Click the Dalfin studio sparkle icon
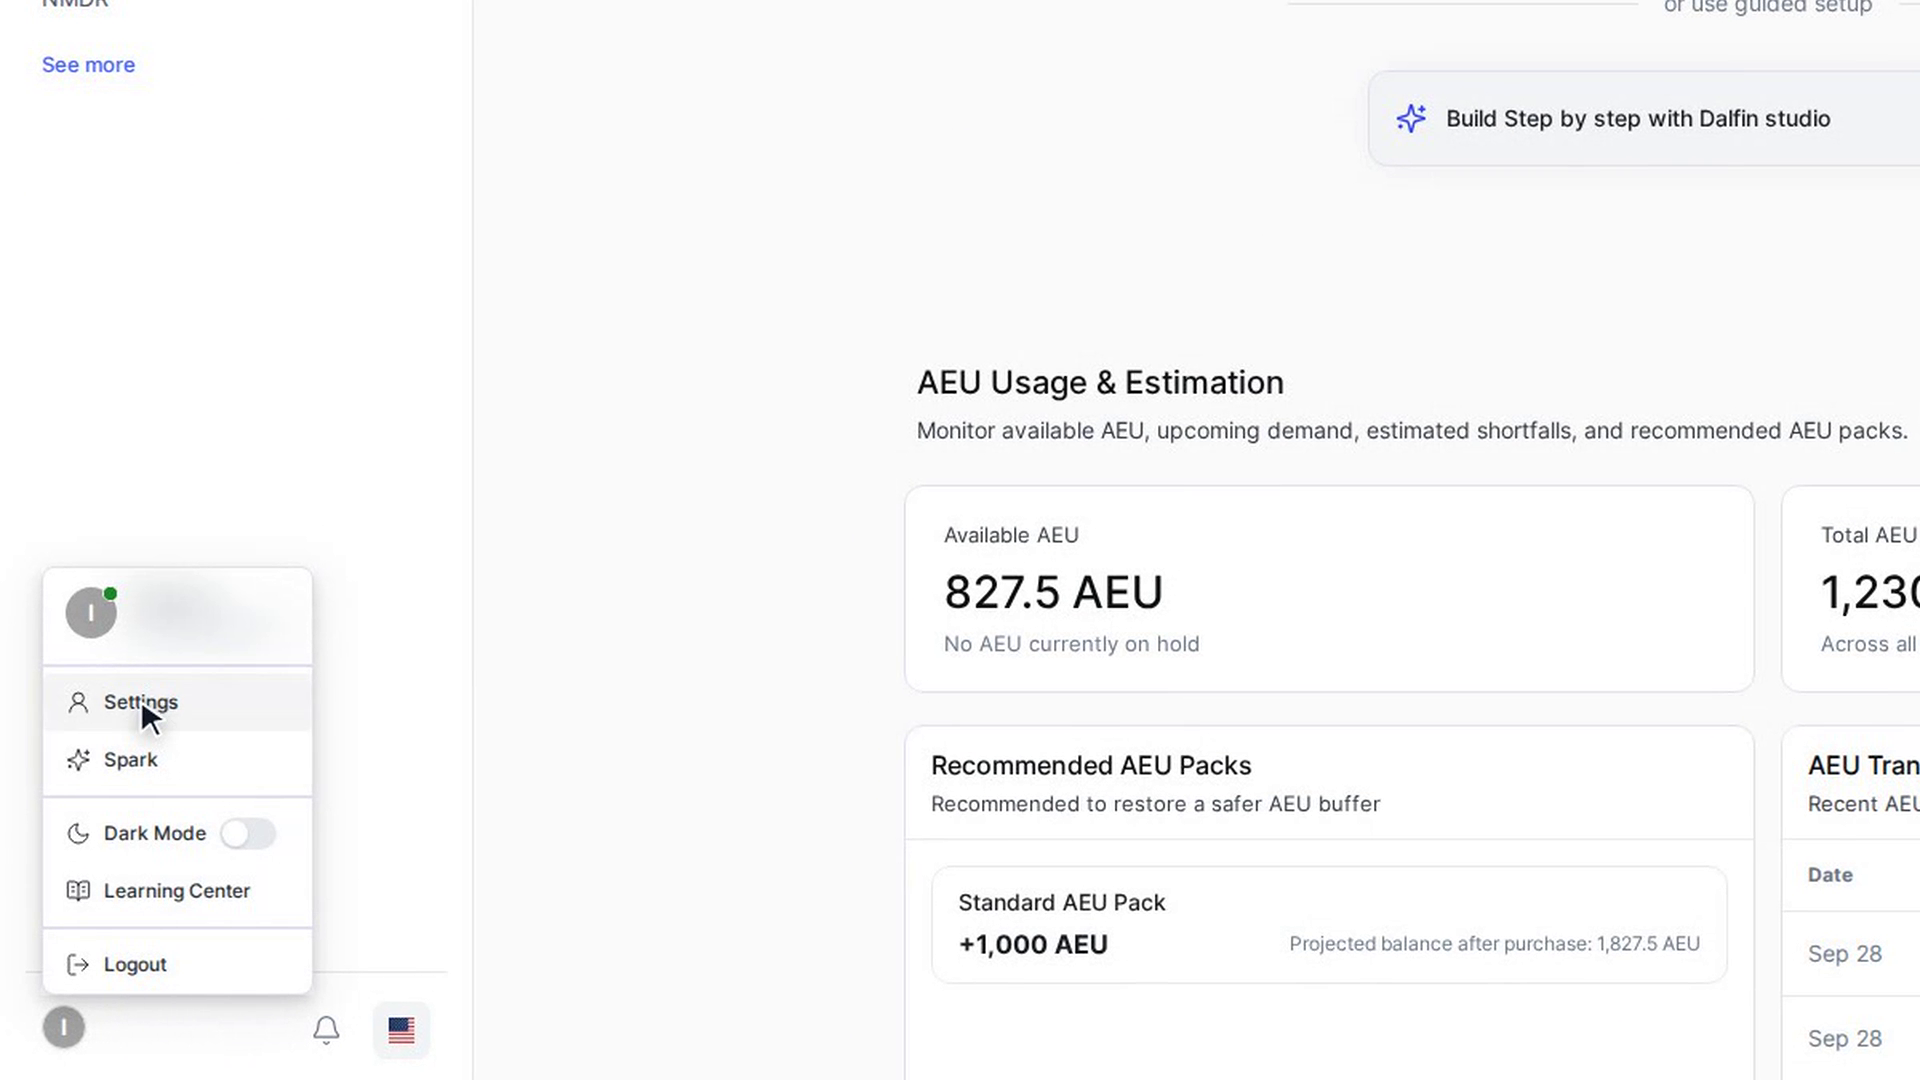Screen dimensions: 1920x1080 1411,118
